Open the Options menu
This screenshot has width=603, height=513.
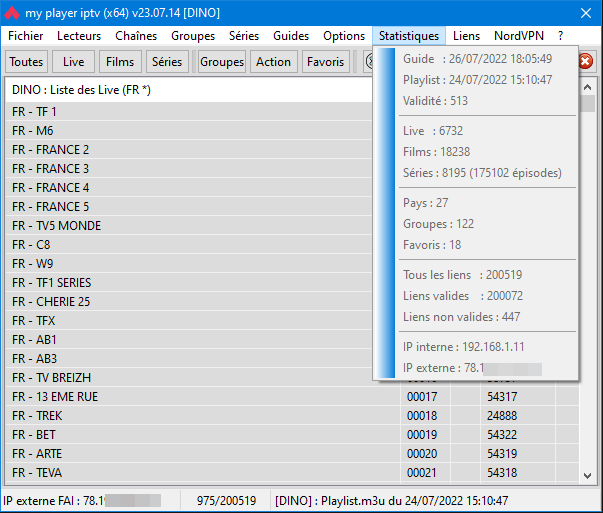tap(344, 36)
